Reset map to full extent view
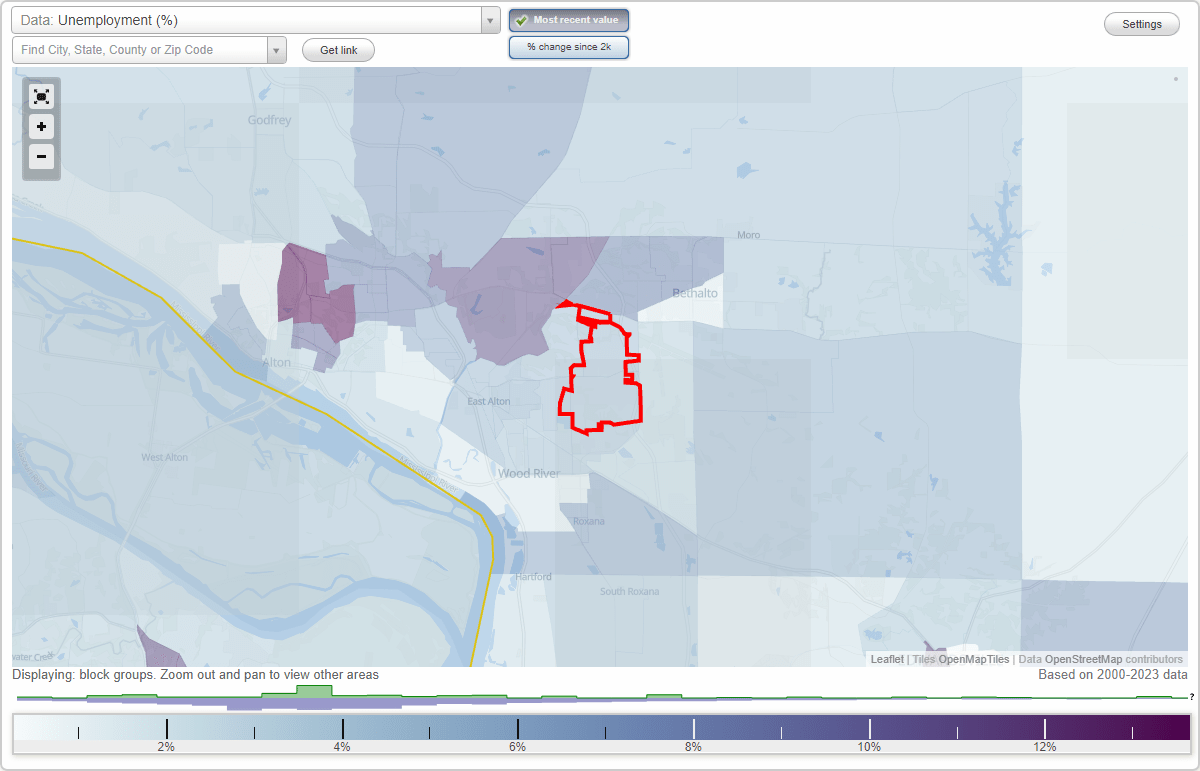Screen dimensions: 1200x771 click(x=41, y=97)
